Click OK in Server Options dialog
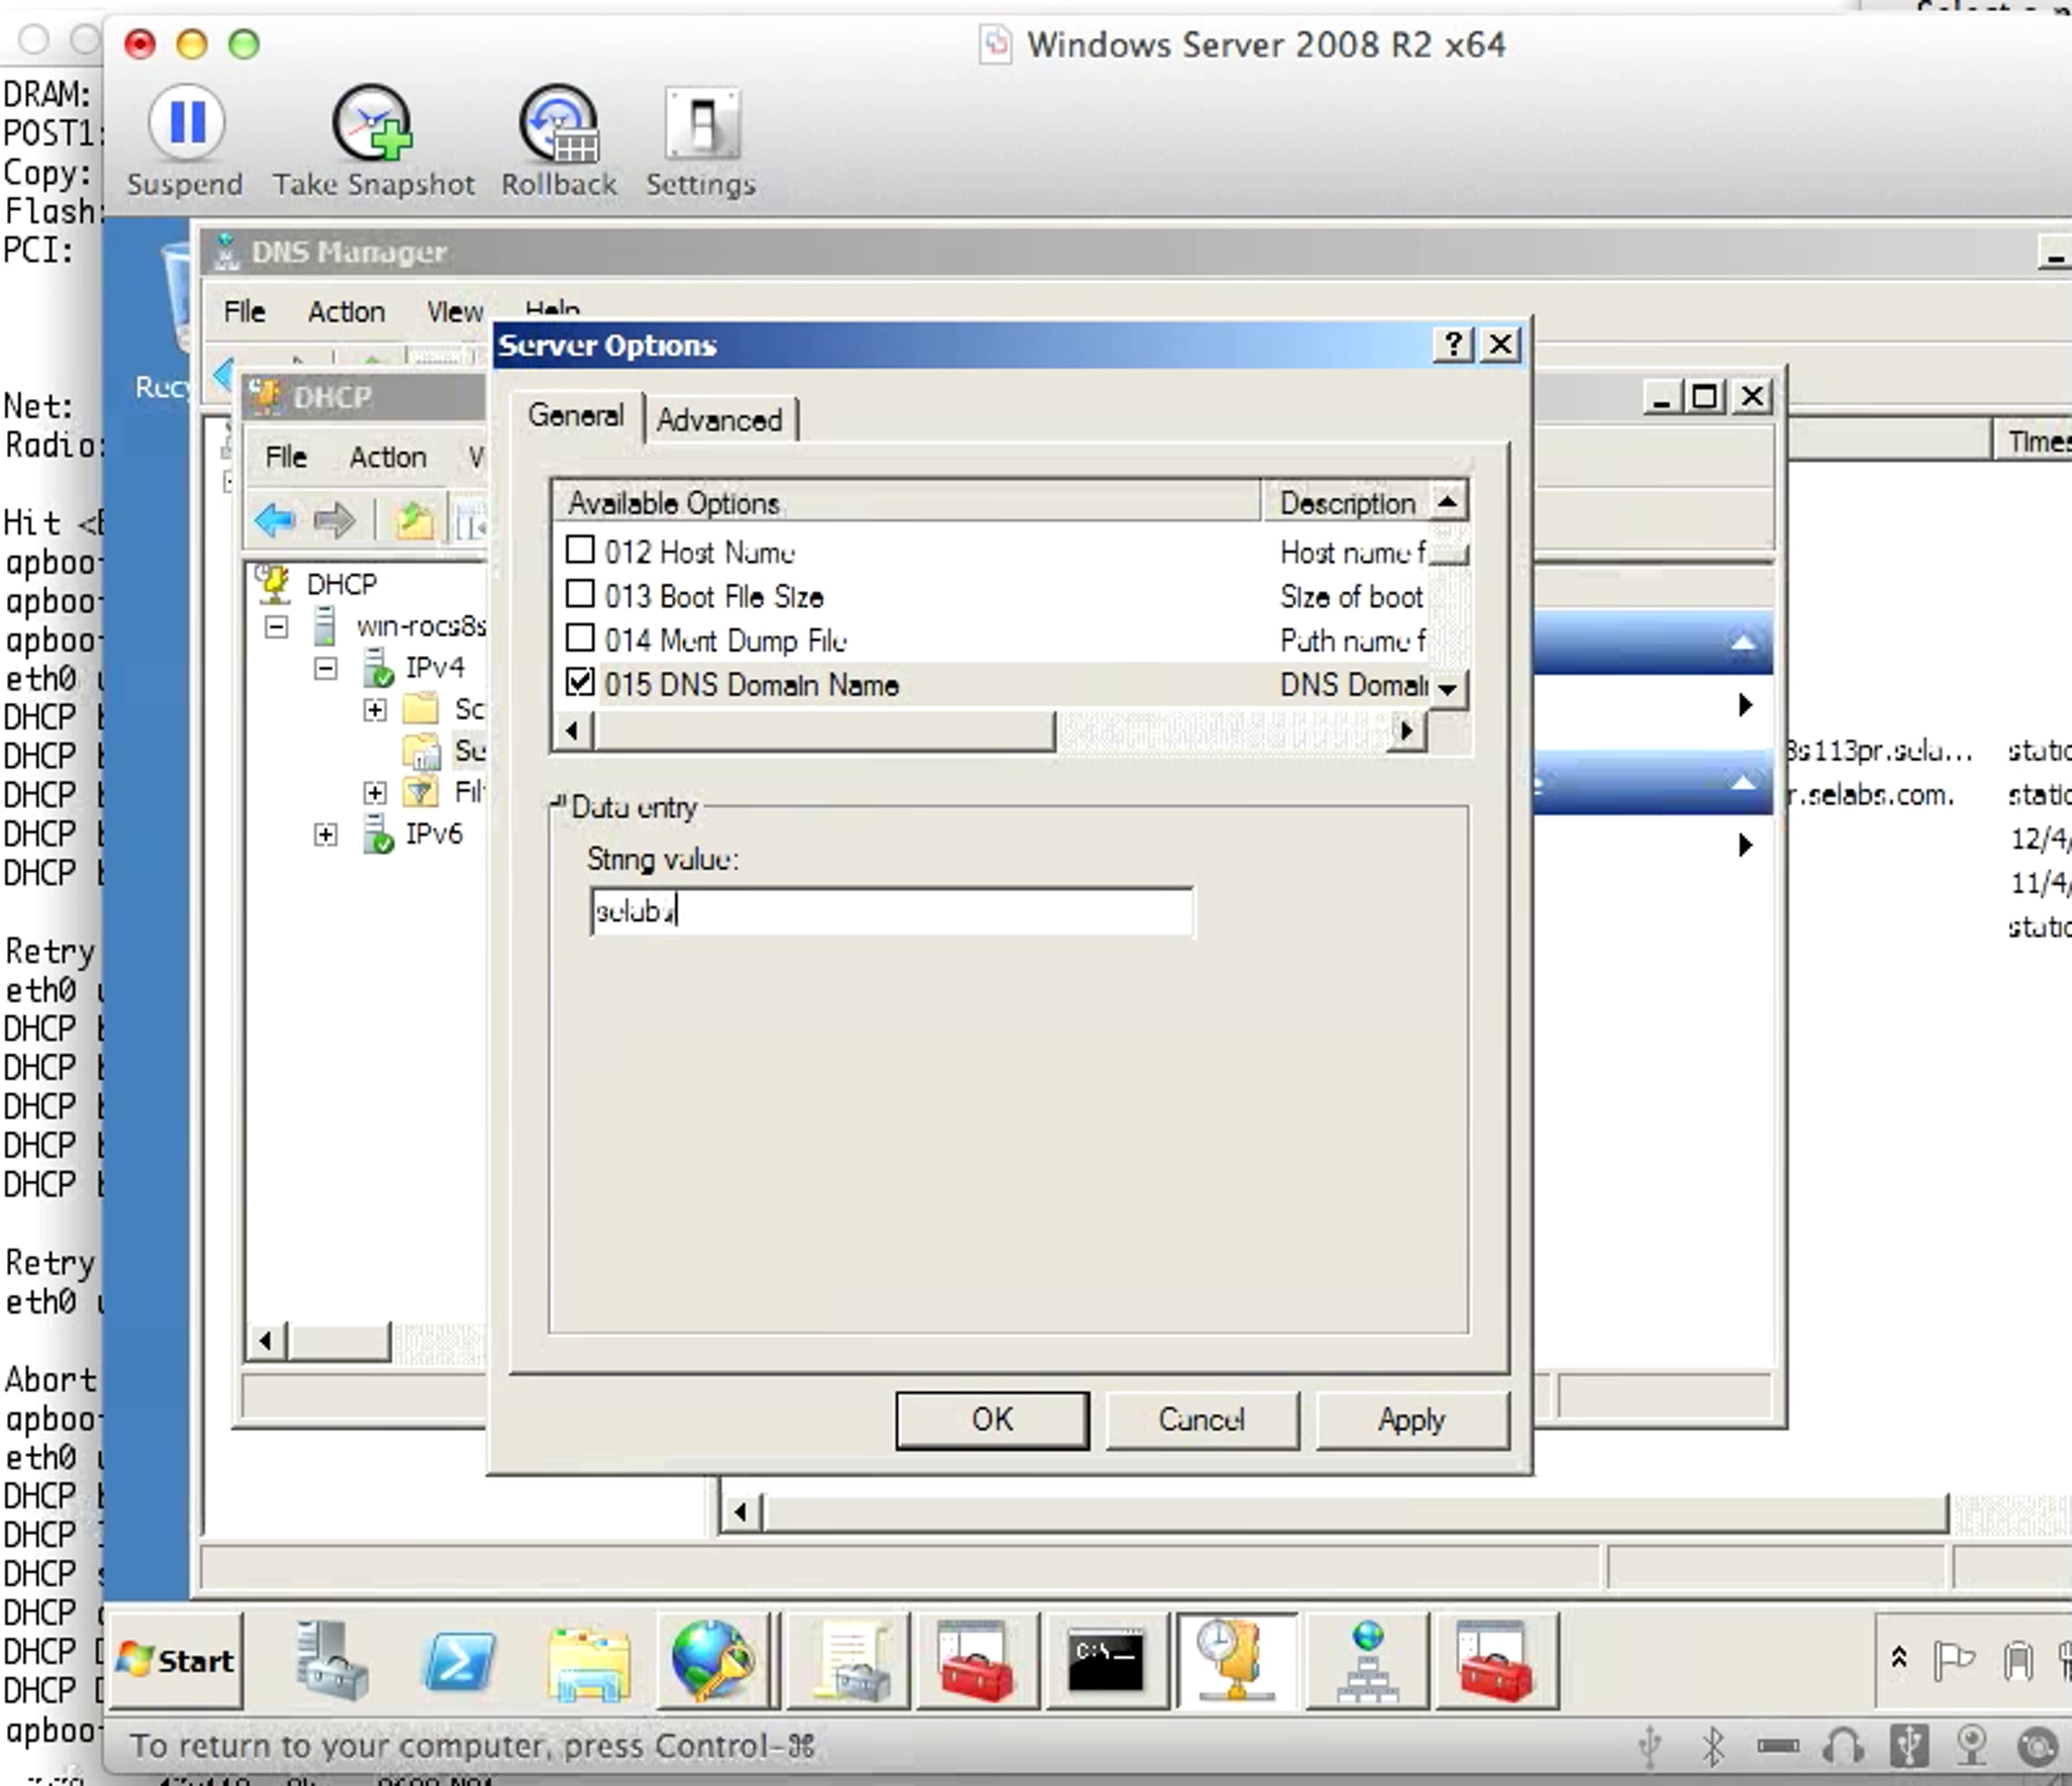2072x1786 pixels. (992, 1420)
